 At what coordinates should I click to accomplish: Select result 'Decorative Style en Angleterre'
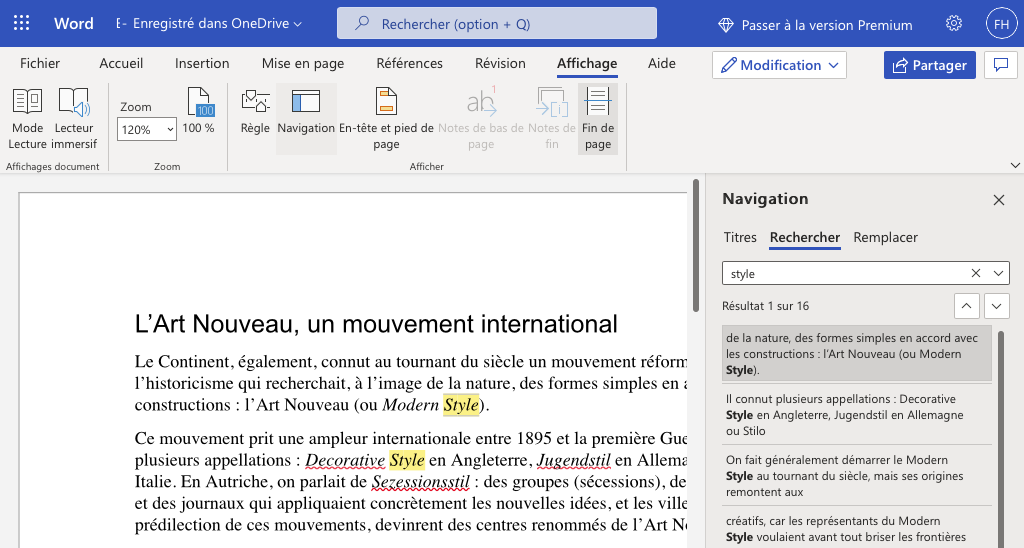857,415
